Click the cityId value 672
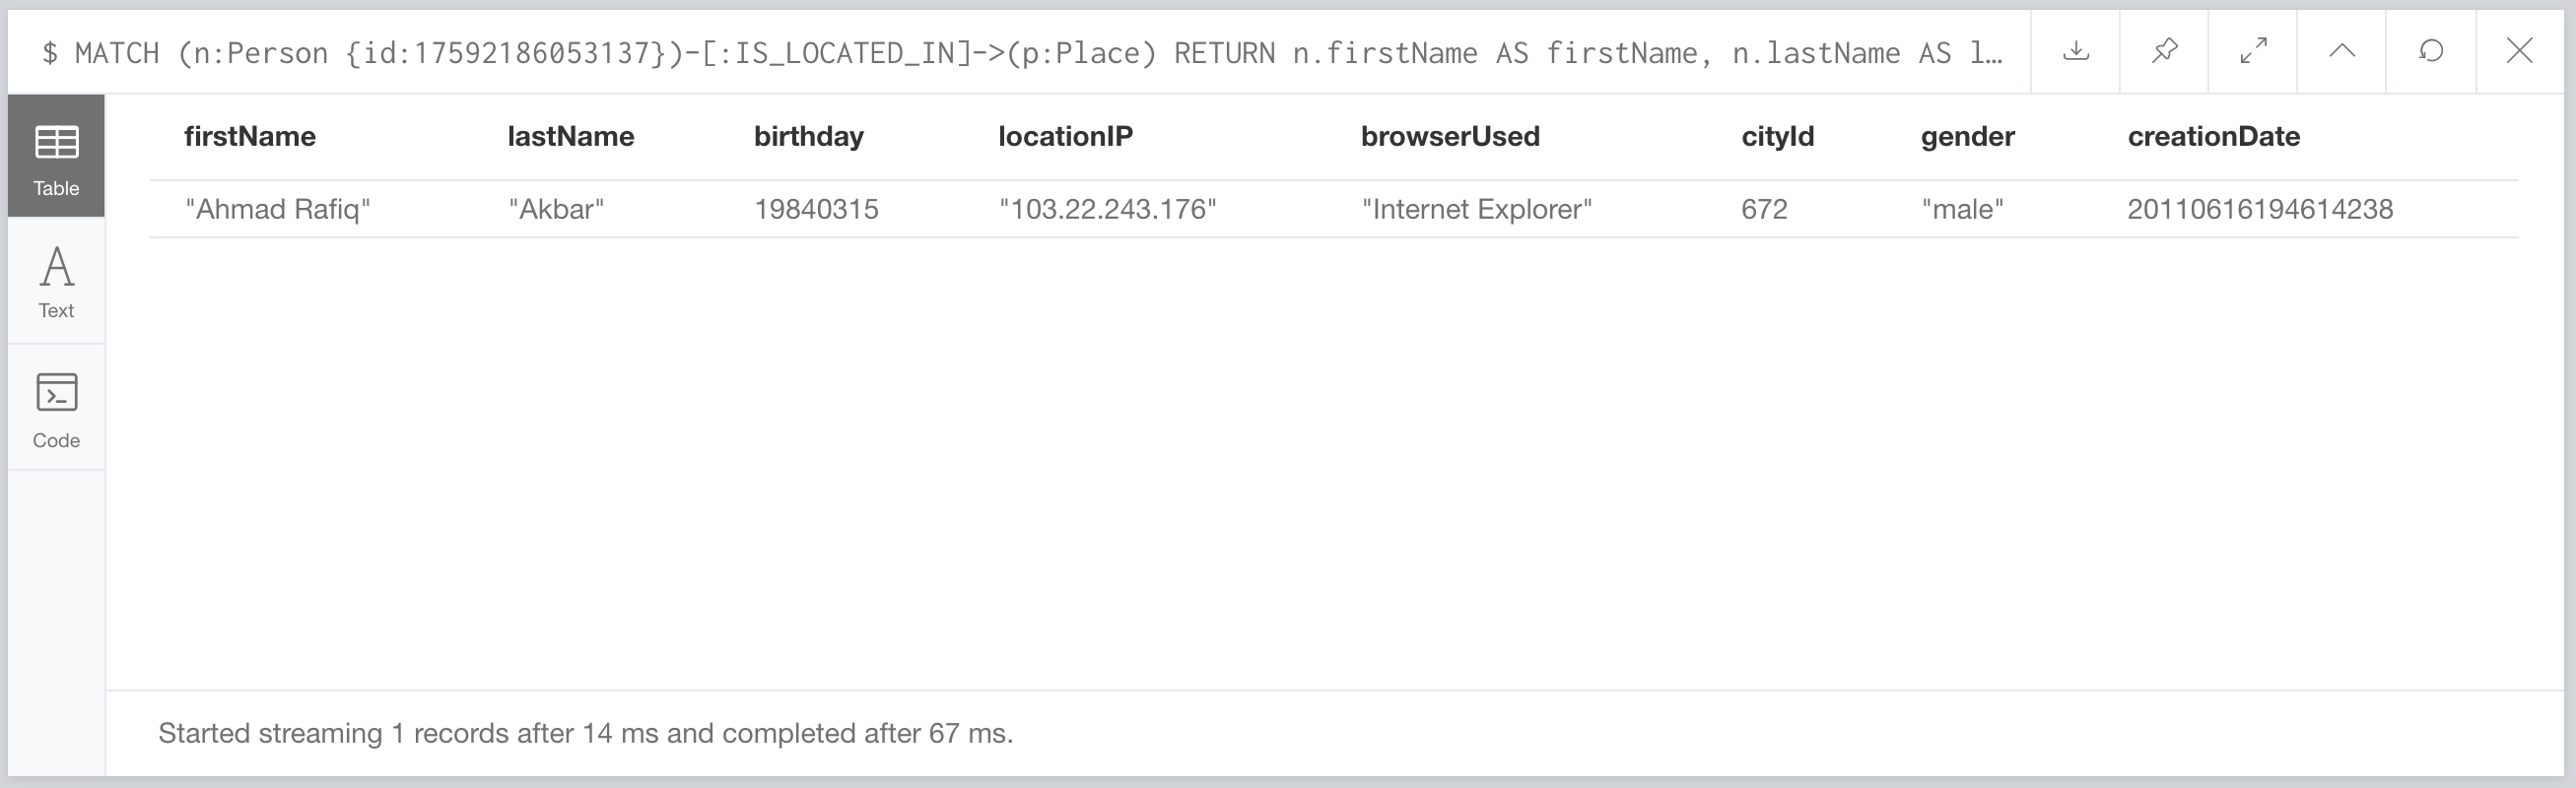 (x=1764, y=210)
